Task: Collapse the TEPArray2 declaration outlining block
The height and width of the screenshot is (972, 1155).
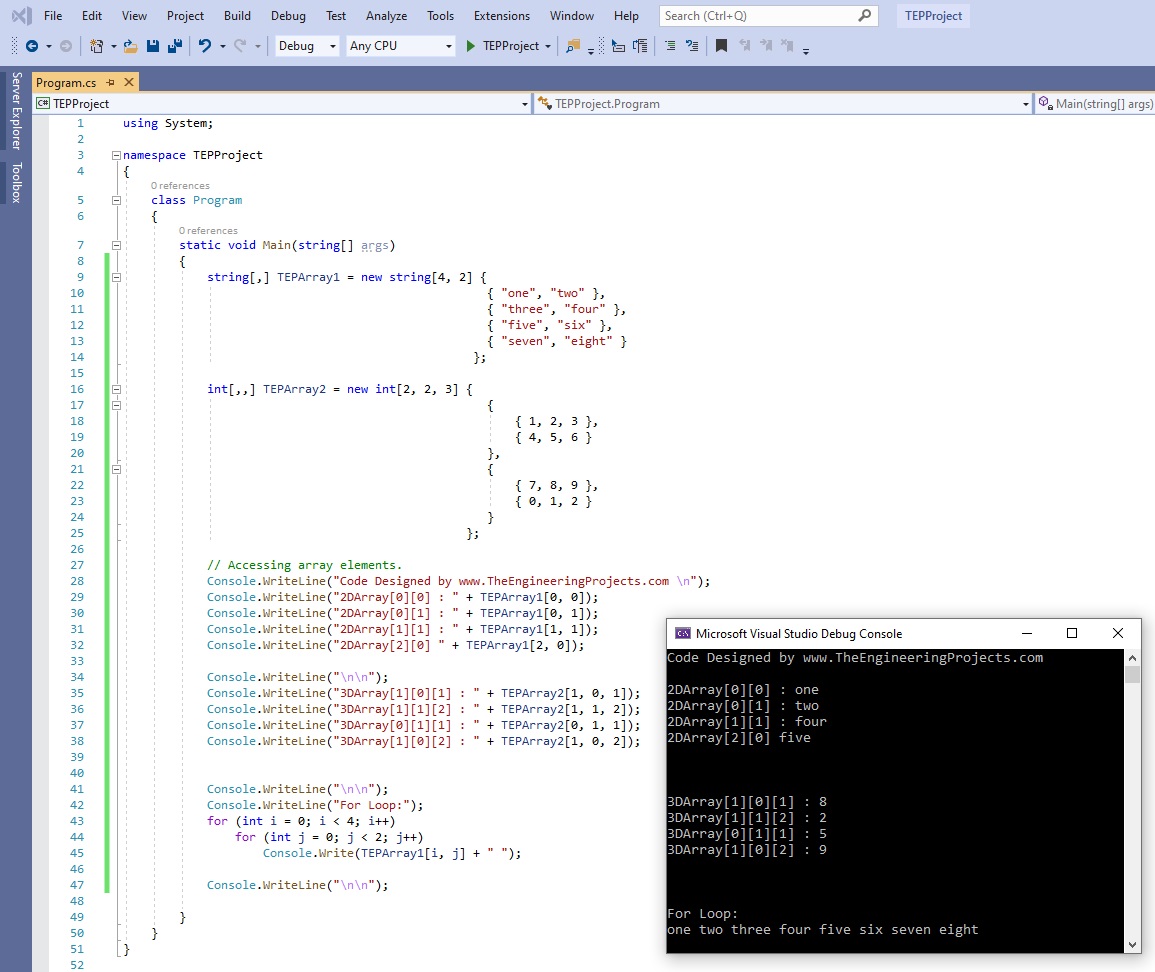Action: 116,390
